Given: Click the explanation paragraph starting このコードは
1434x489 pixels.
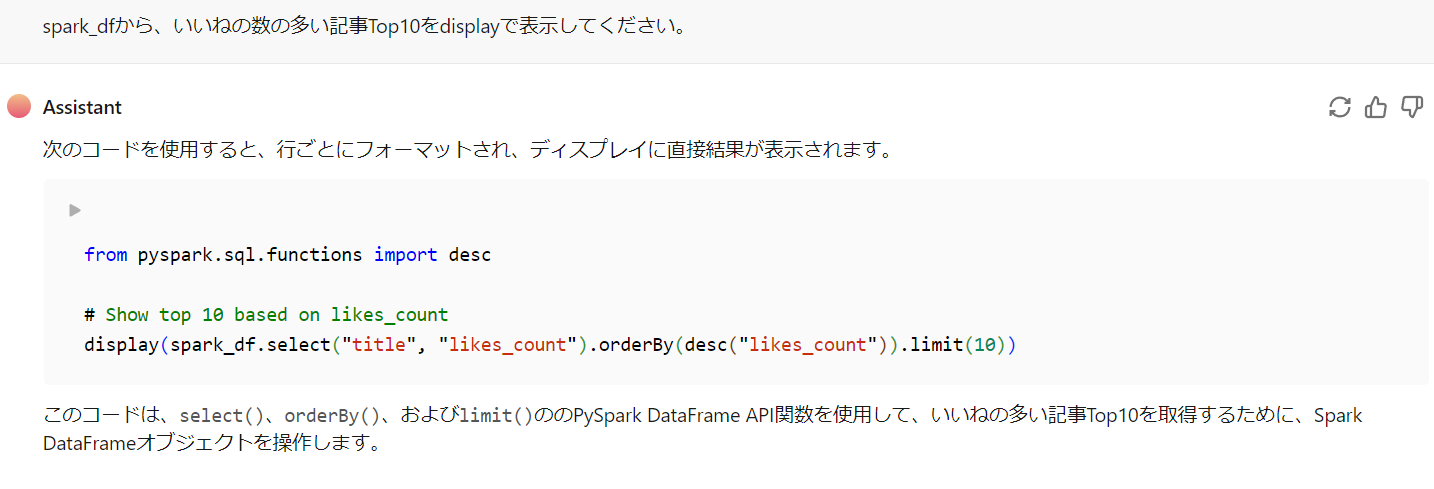Looking at the screenshot, I should (x=703, y=428).
